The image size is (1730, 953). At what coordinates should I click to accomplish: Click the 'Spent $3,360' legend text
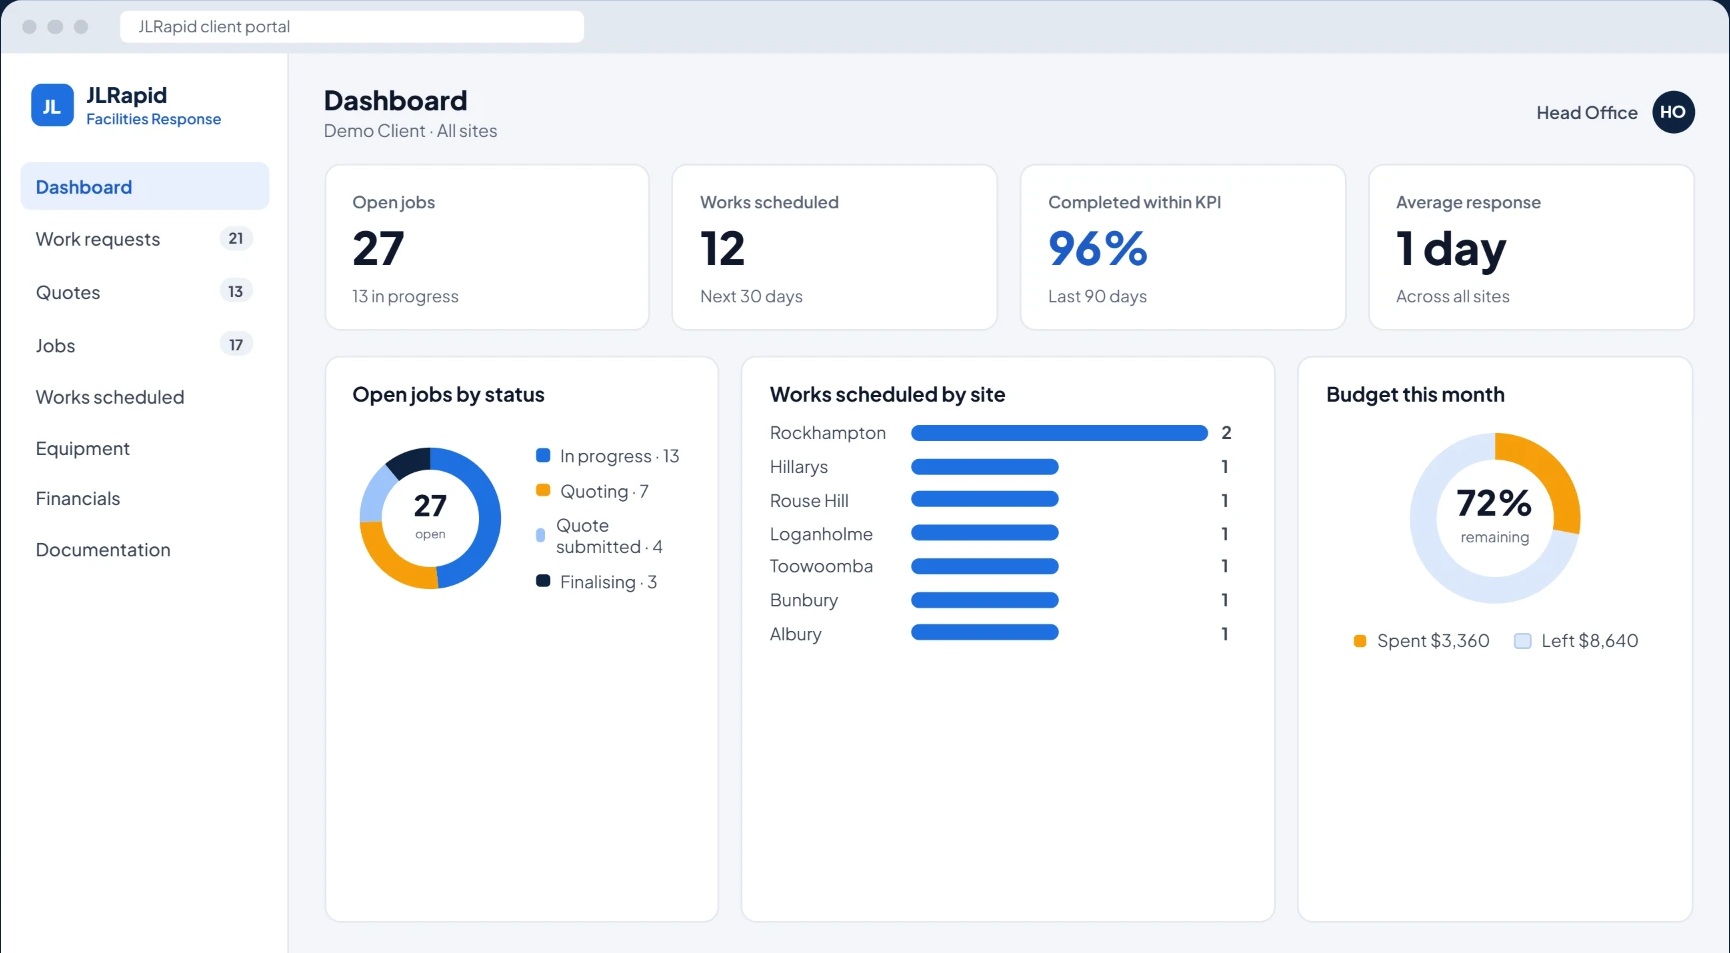pyautogui.click(x=1433, y=641)
